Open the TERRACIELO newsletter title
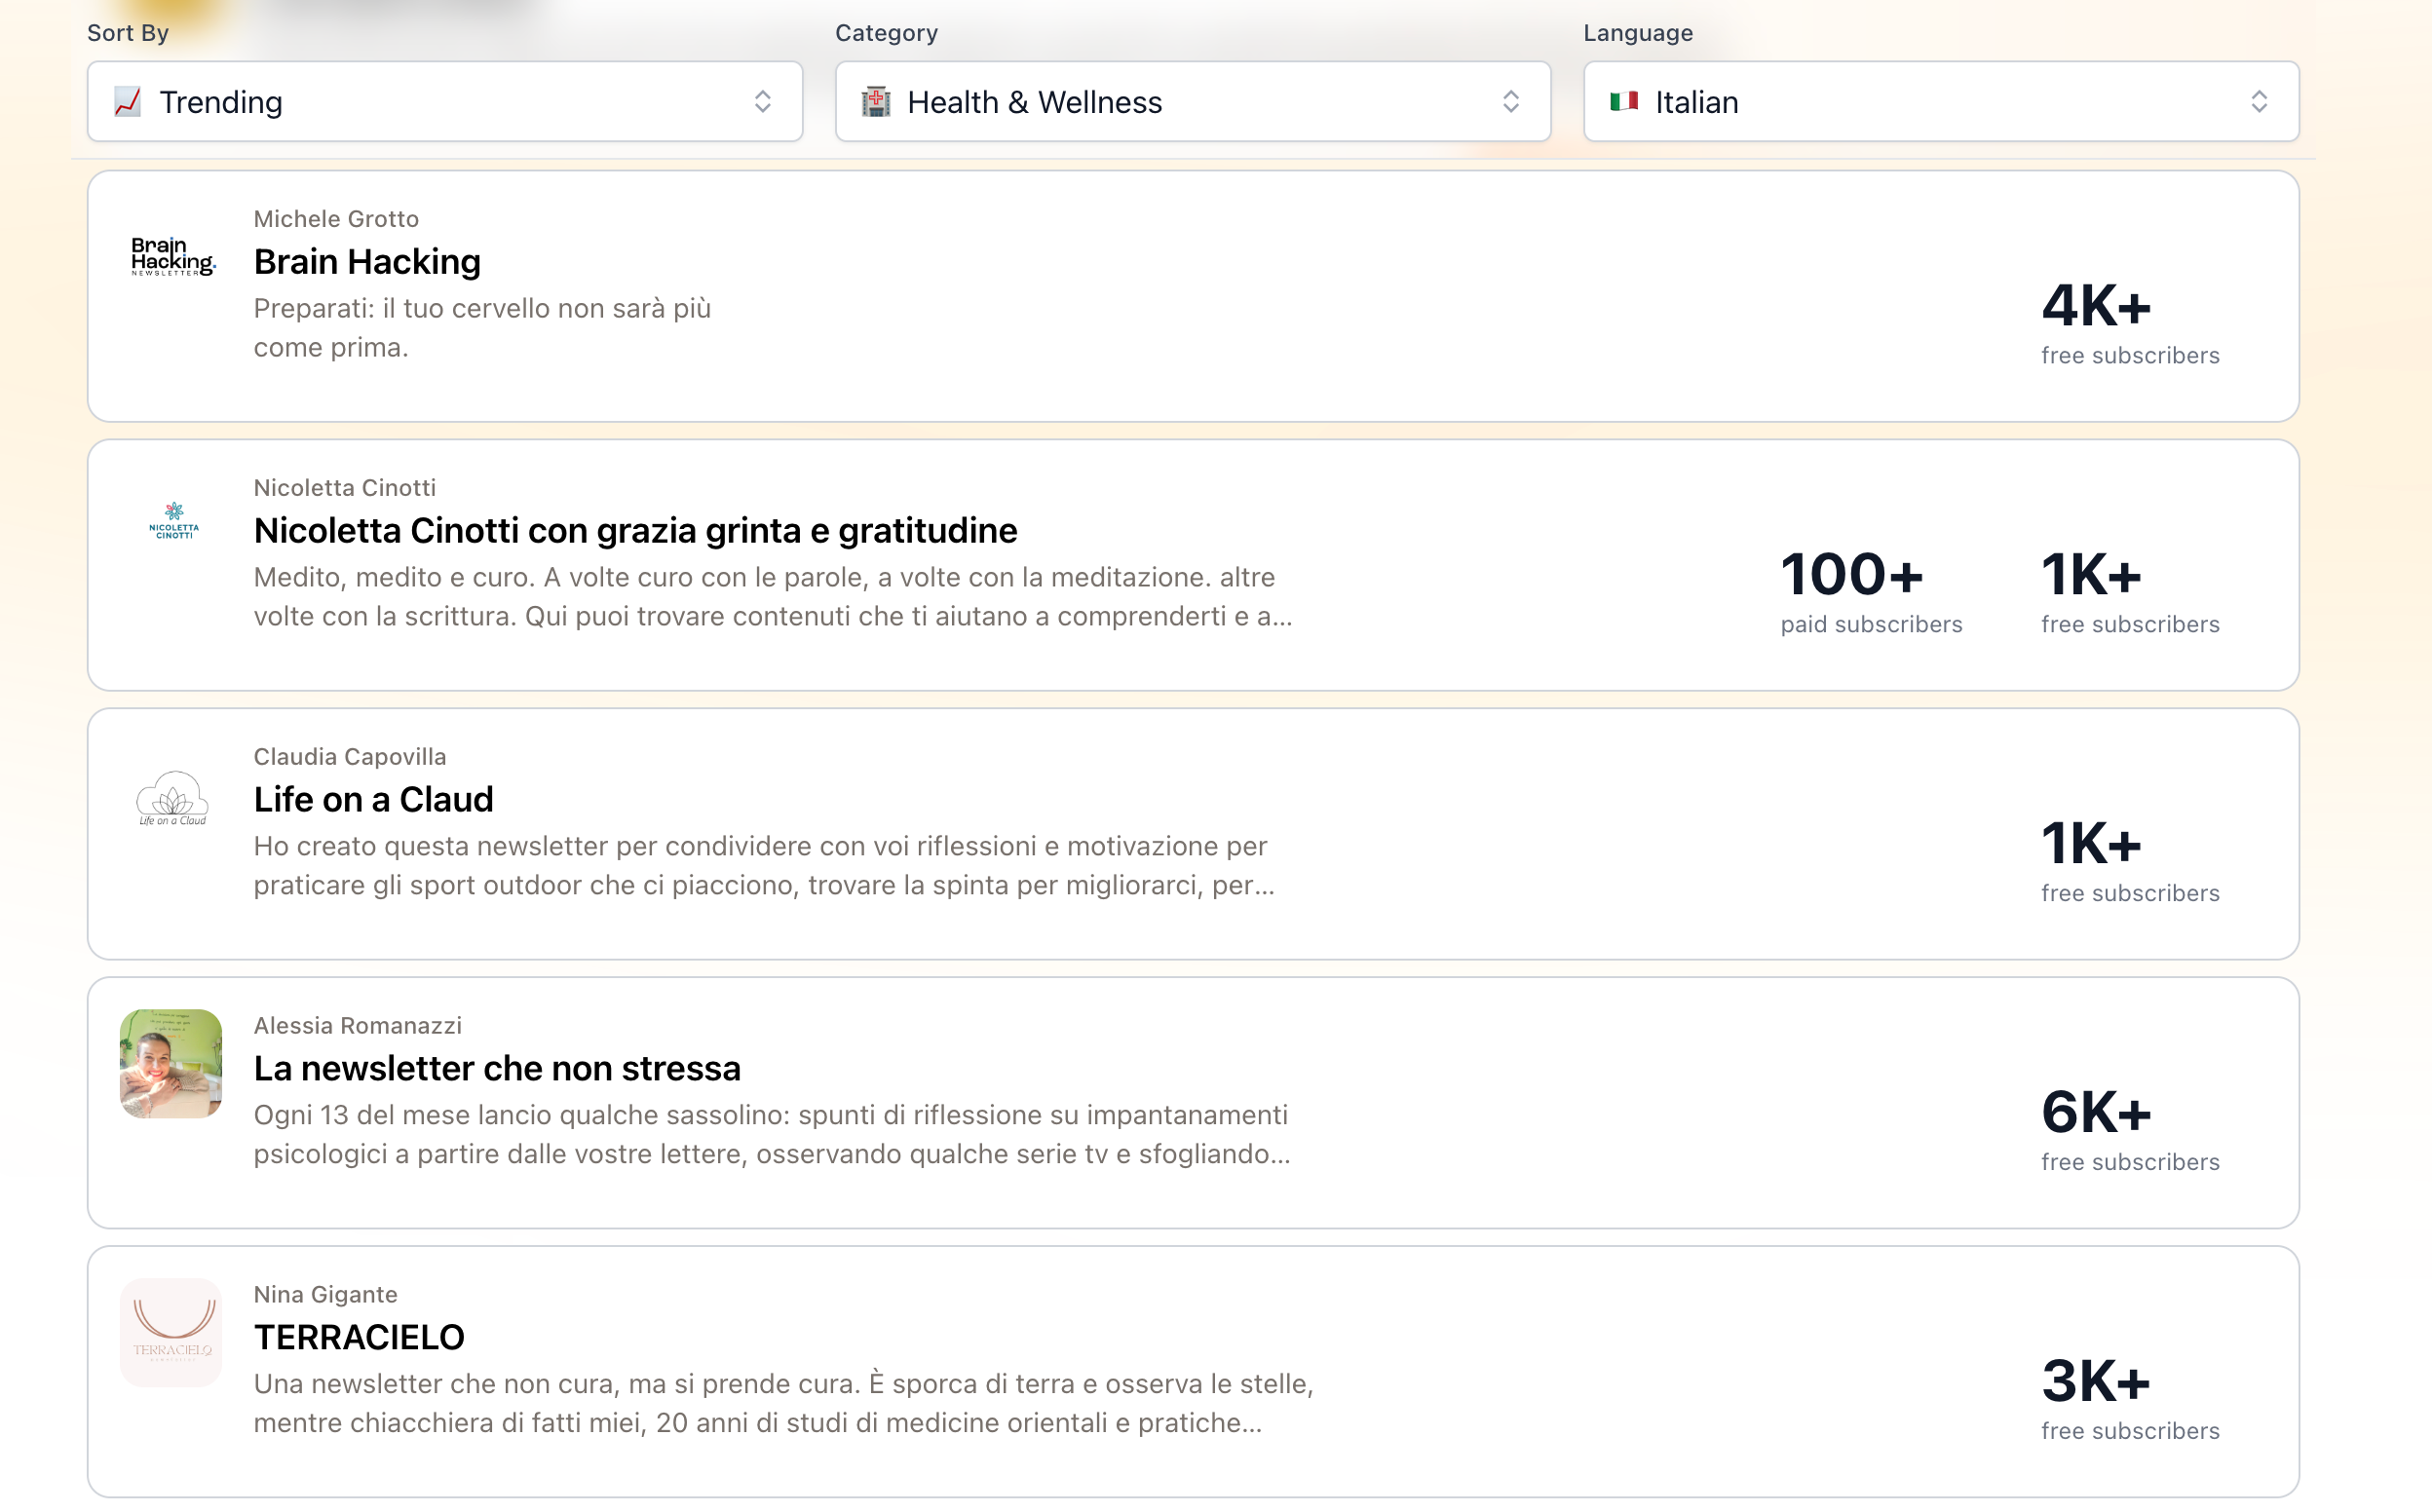 coord(359,1338)
